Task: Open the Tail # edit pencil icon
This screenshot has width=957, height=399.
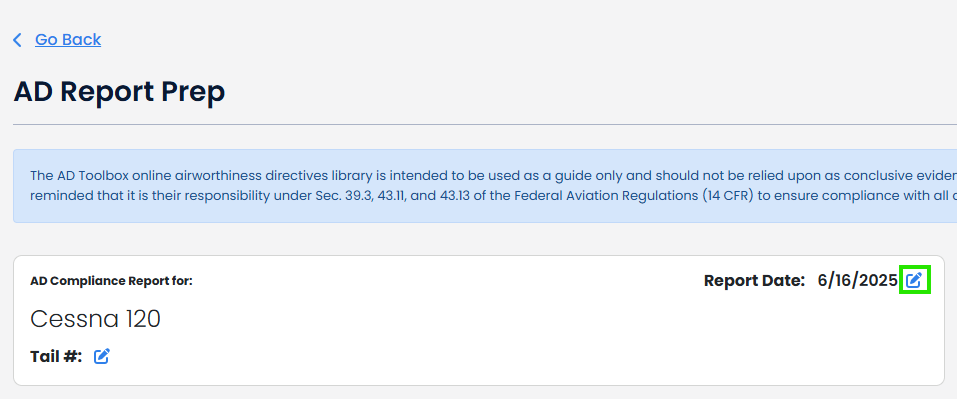Action: point(102,356)
